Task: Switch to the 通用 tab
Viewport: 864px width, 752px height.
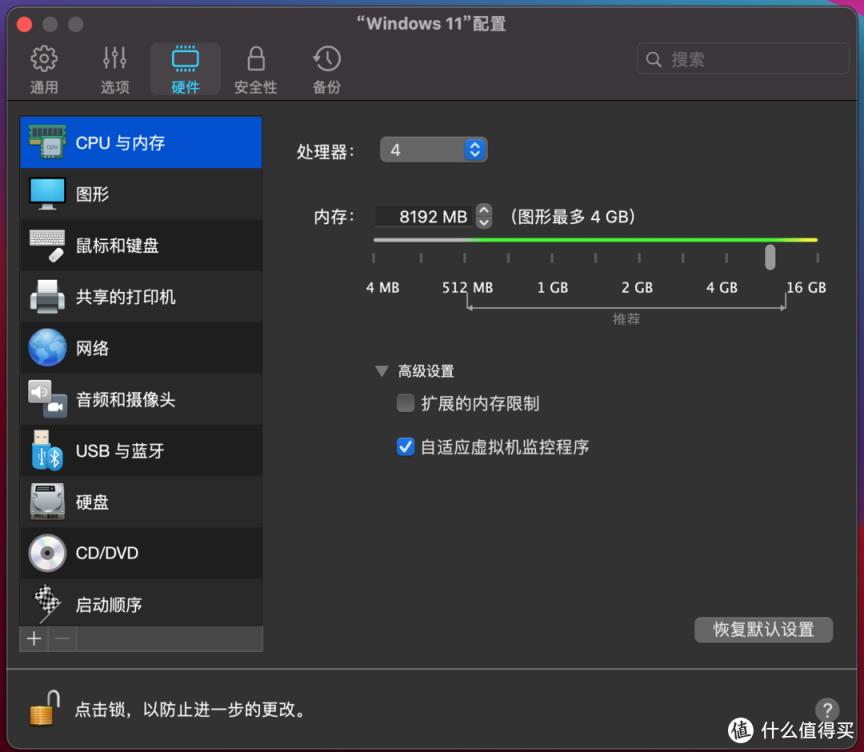Action: [x=44, y=69]
